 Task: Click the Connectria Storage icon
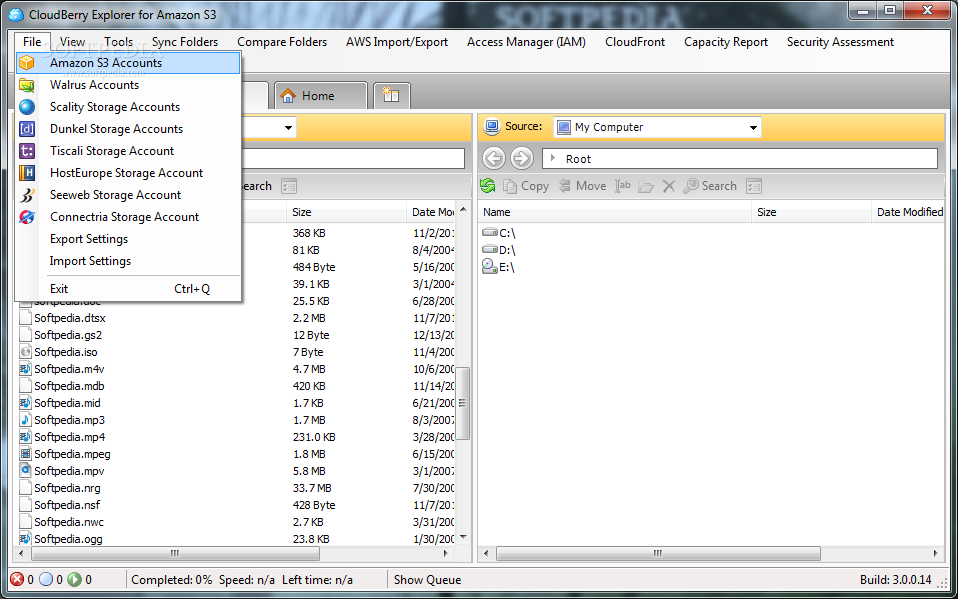coord(26,217)
